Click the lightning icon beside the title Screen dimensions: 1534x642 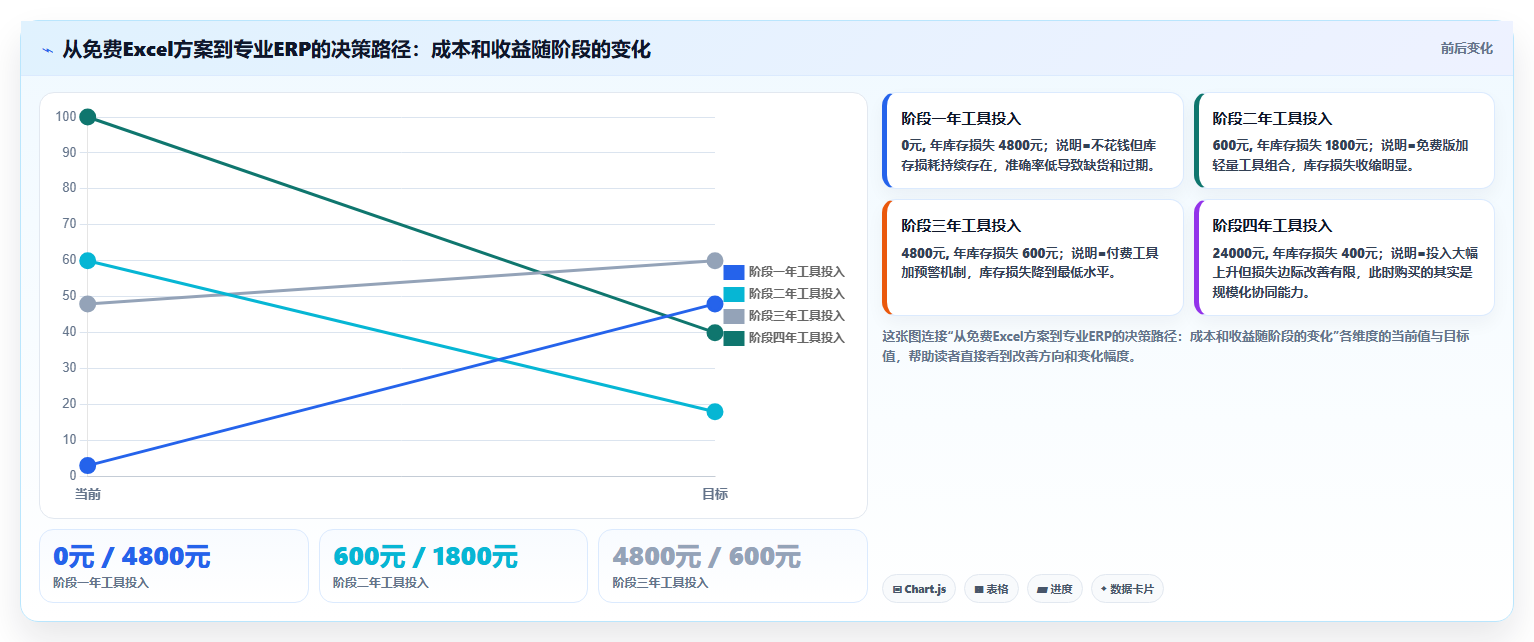point(48,50)
